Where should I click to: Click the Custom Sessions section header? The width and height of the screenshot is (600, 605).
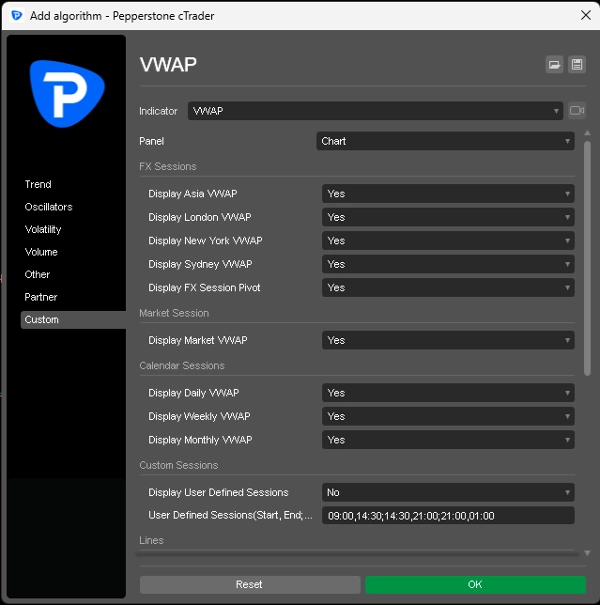[179, 465]
